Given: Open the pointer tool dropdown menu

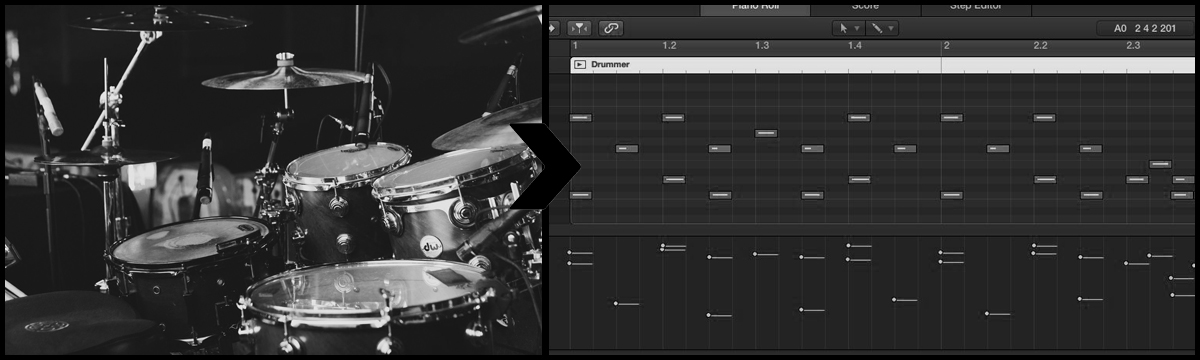Looking at the screenshot, I should [850, 28].
